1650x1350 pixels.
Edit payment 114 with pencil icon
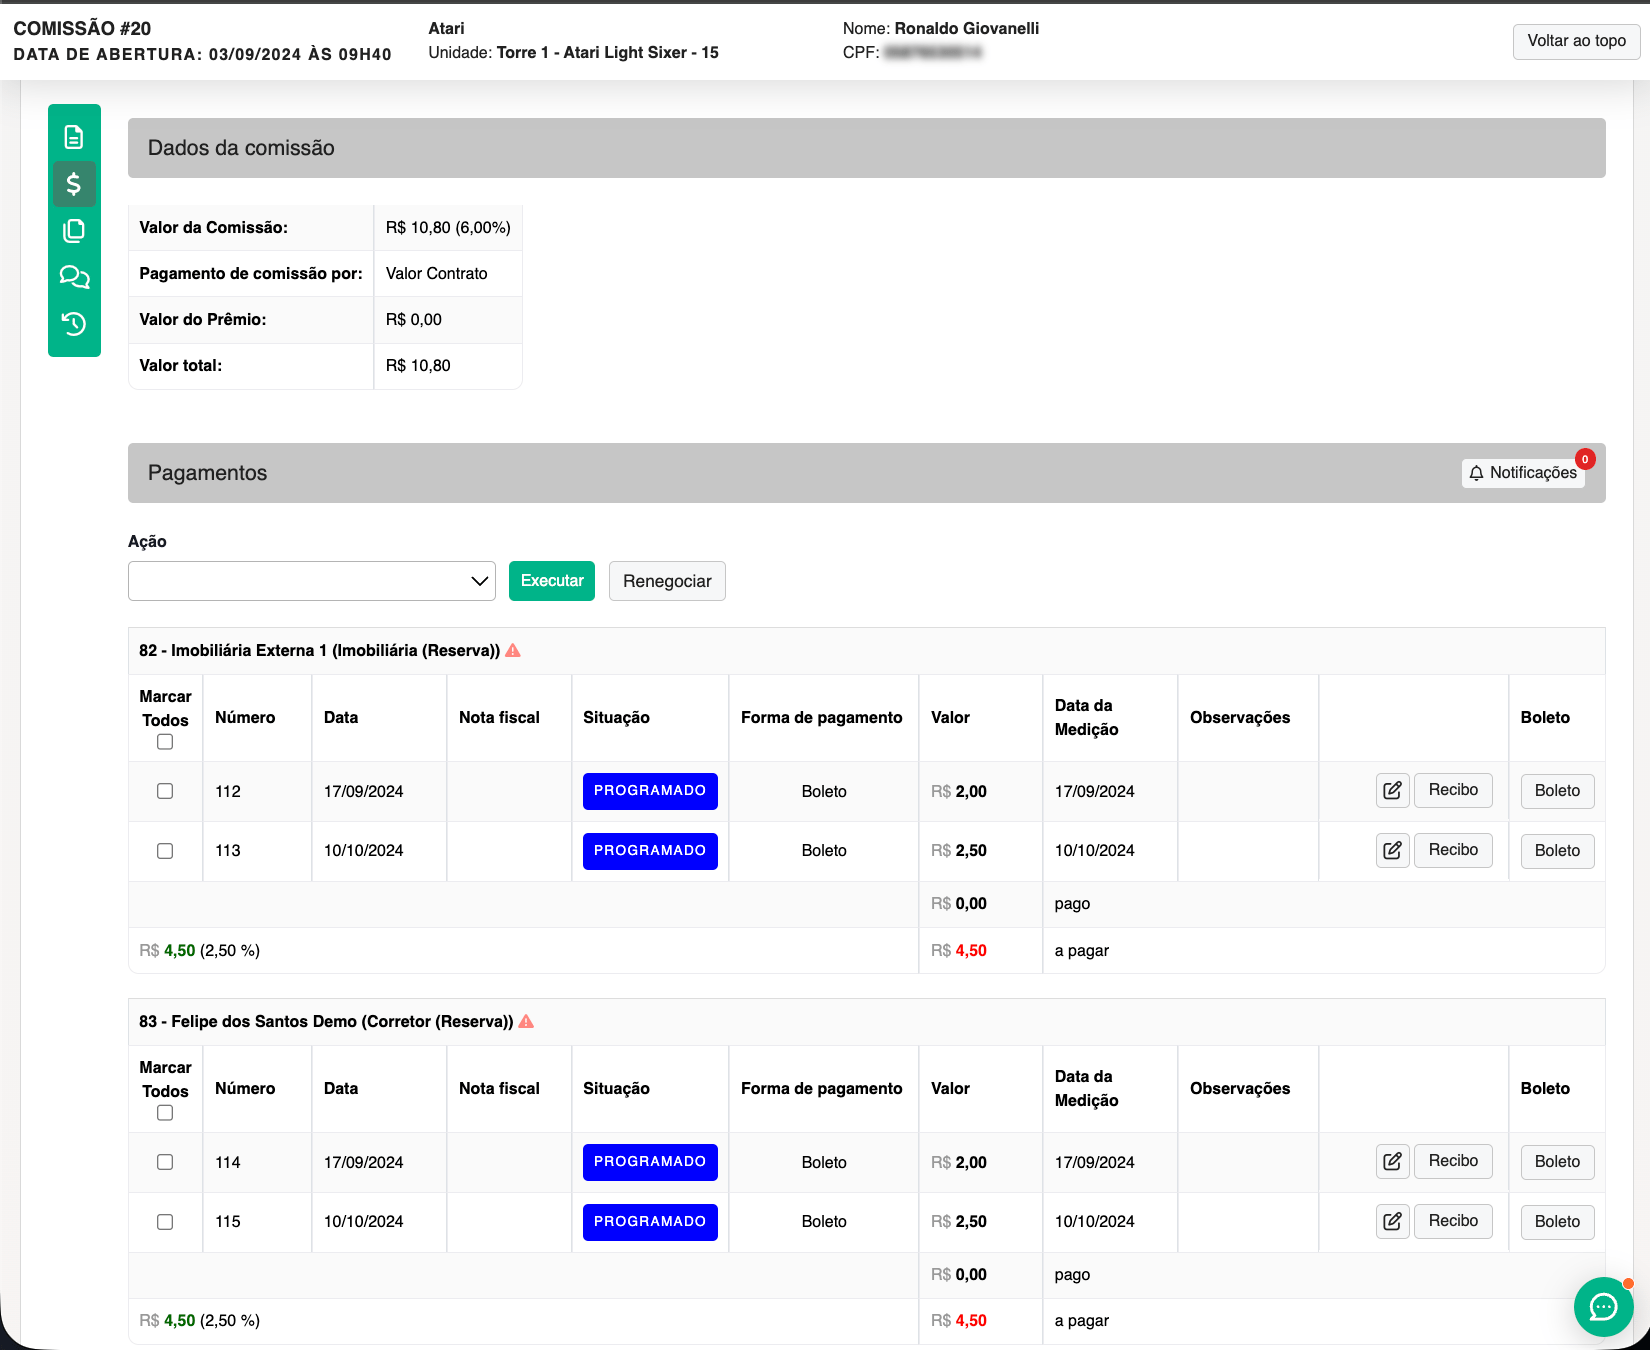1392,1162
